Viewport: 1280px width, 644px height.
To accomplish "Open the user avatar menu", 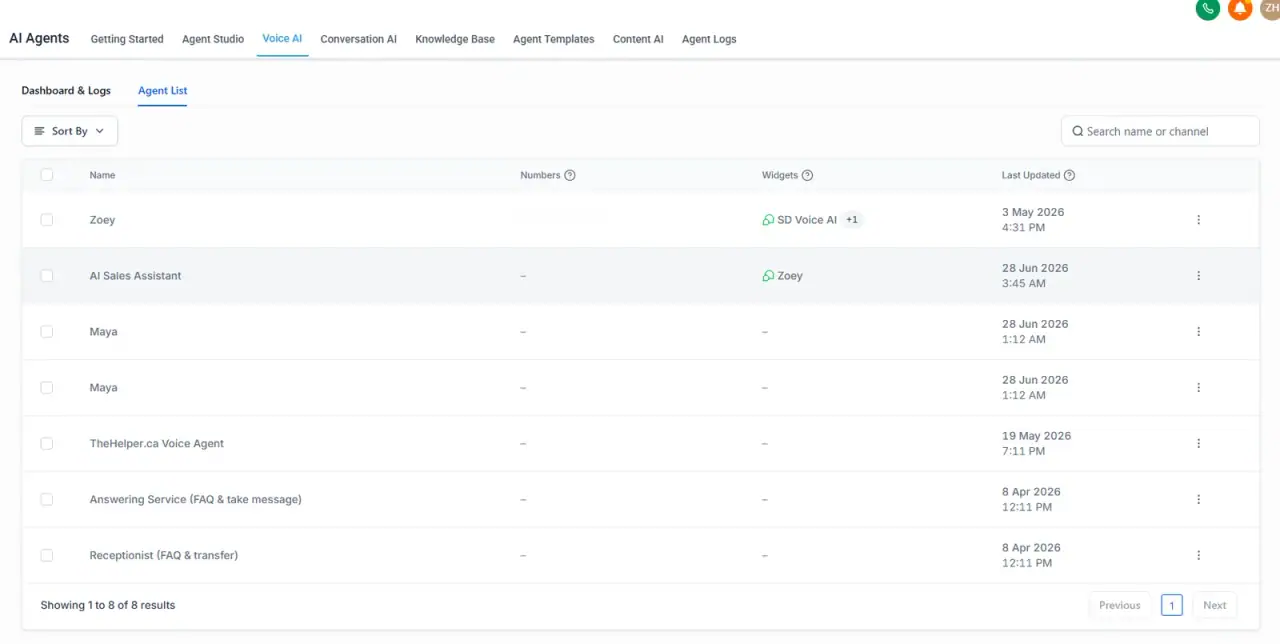I will point(1271,8).
